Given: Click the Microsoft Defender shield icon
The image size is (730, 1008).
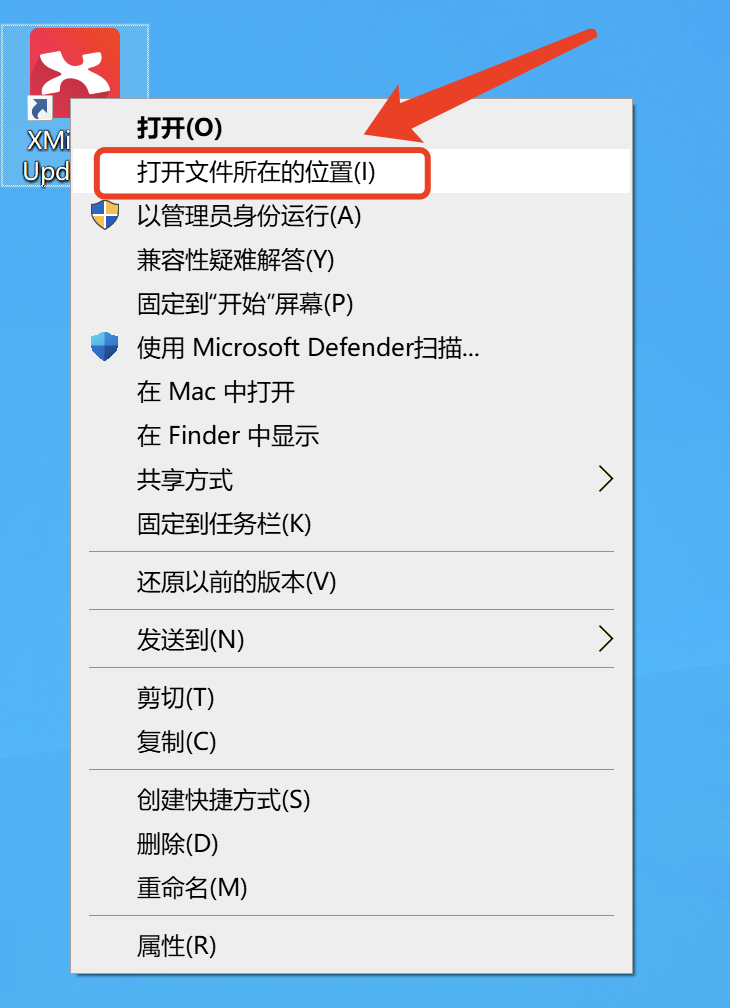Looking at the screenshot, I should pyautogui.click(x=105, y=347).
